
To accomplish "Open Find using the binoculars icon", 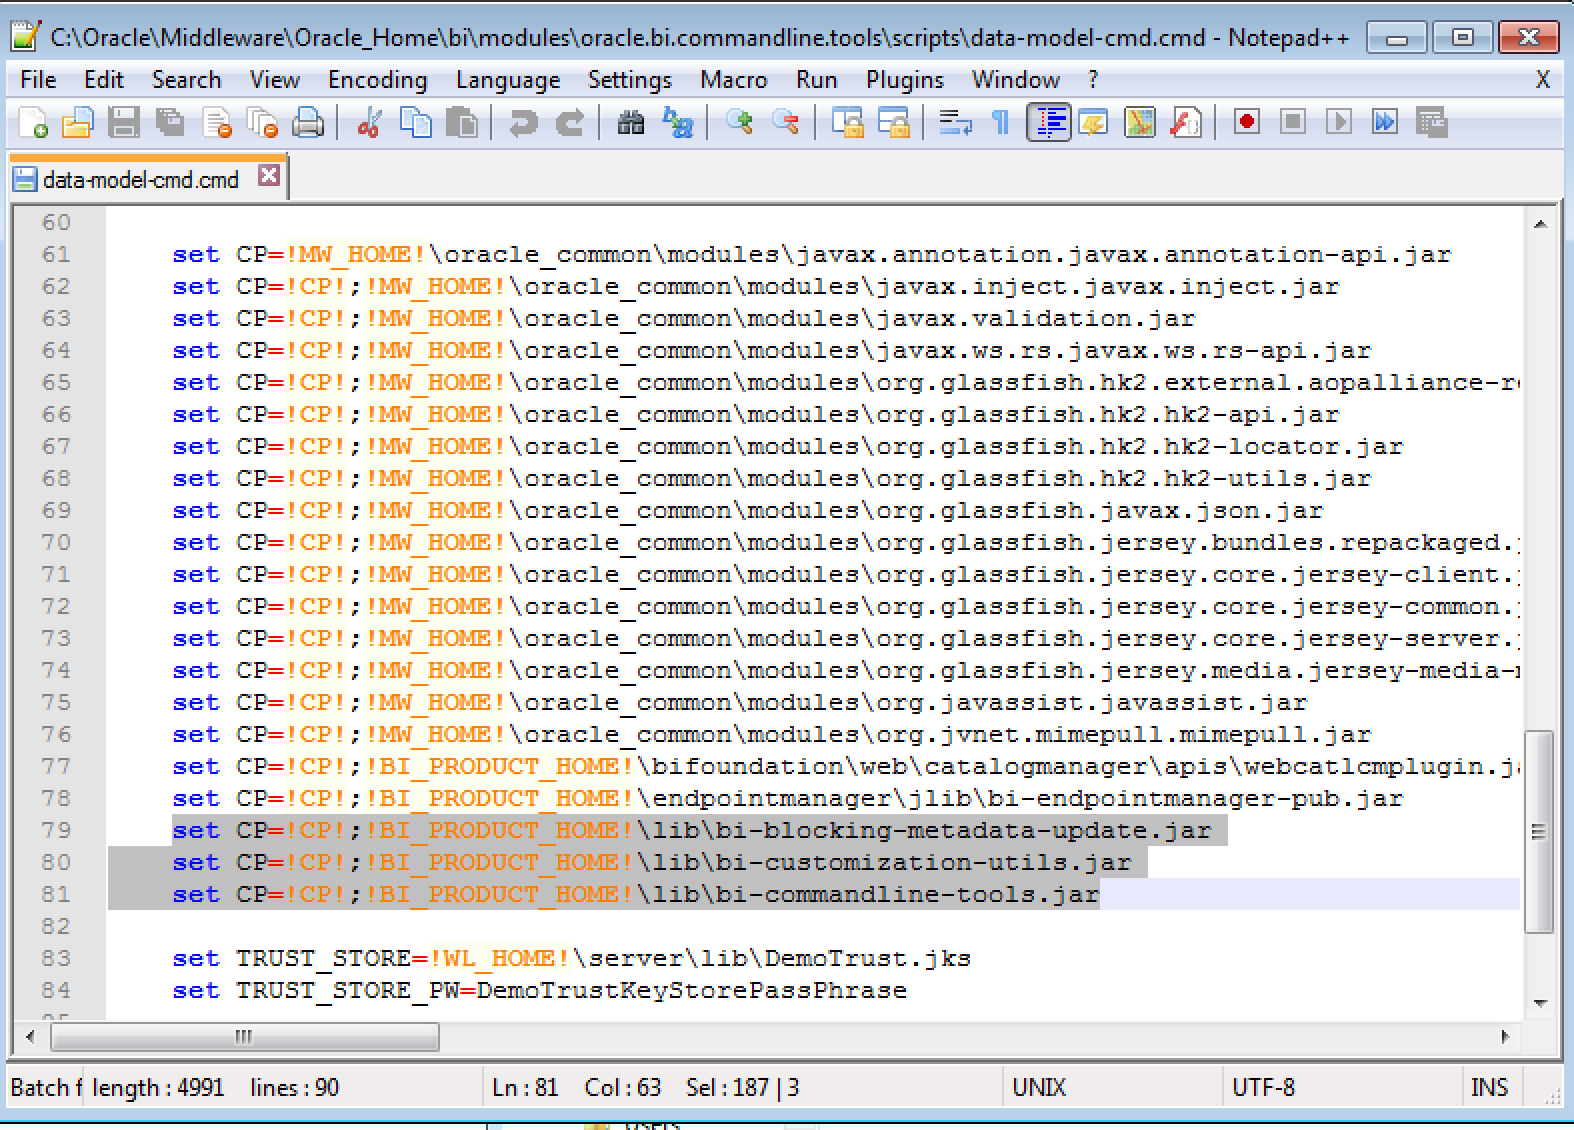I will click(x=631, y=123).
